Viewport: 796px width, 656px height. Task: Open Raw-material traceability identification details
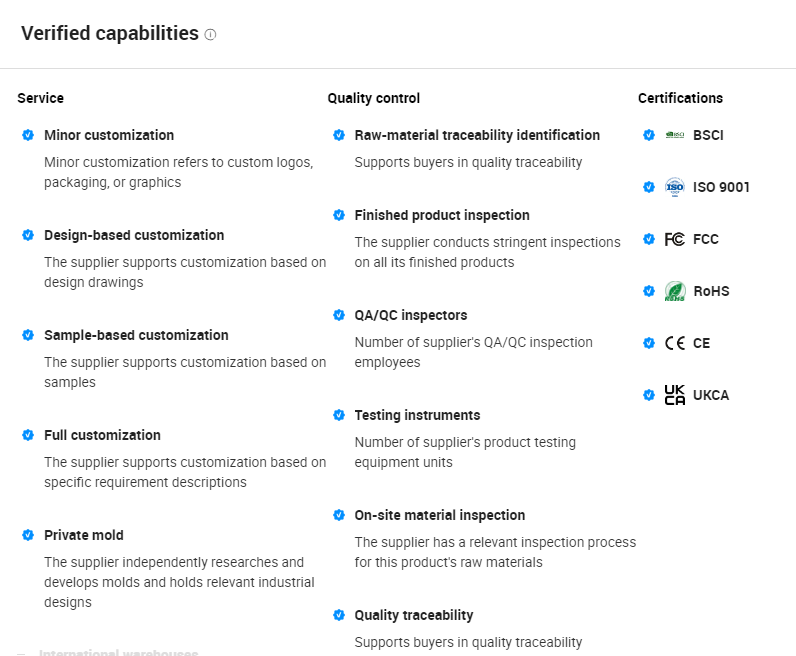click(x=477, y=135)
